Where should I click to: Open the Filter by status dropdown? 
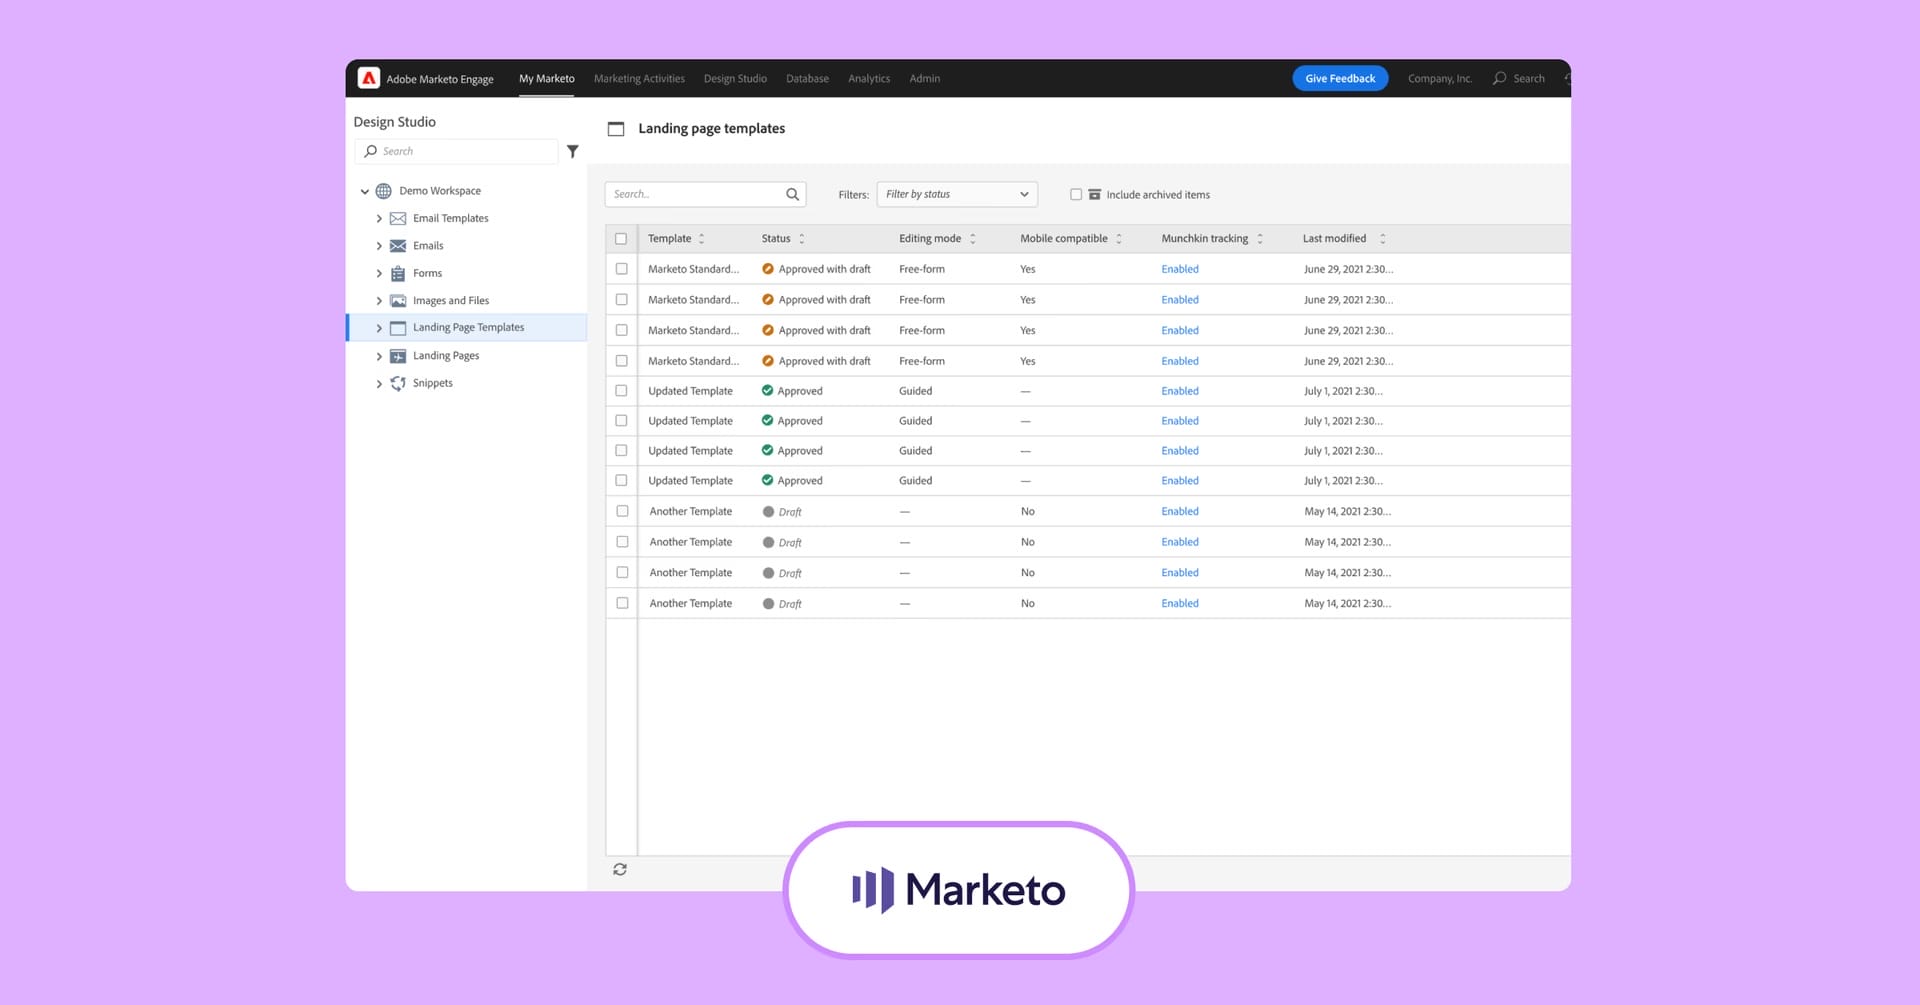point(956,193)
